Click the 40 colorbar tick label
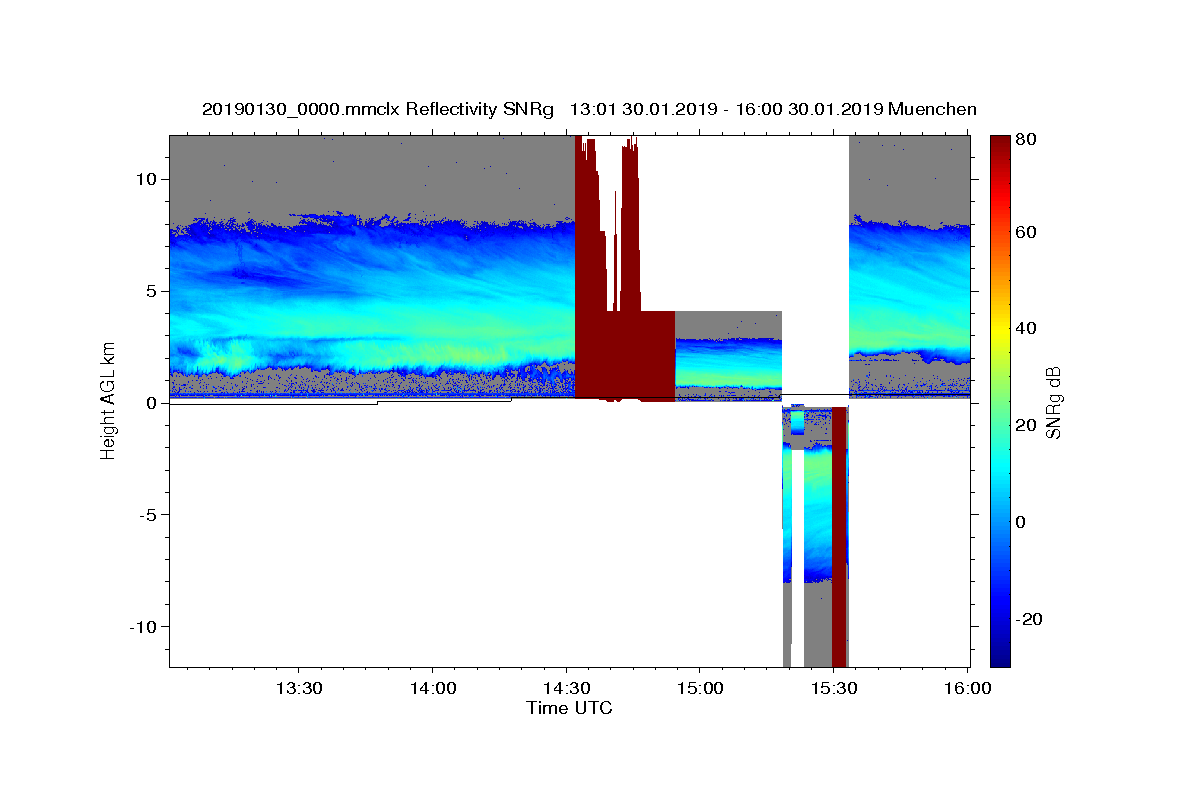 click(1025, 328)
